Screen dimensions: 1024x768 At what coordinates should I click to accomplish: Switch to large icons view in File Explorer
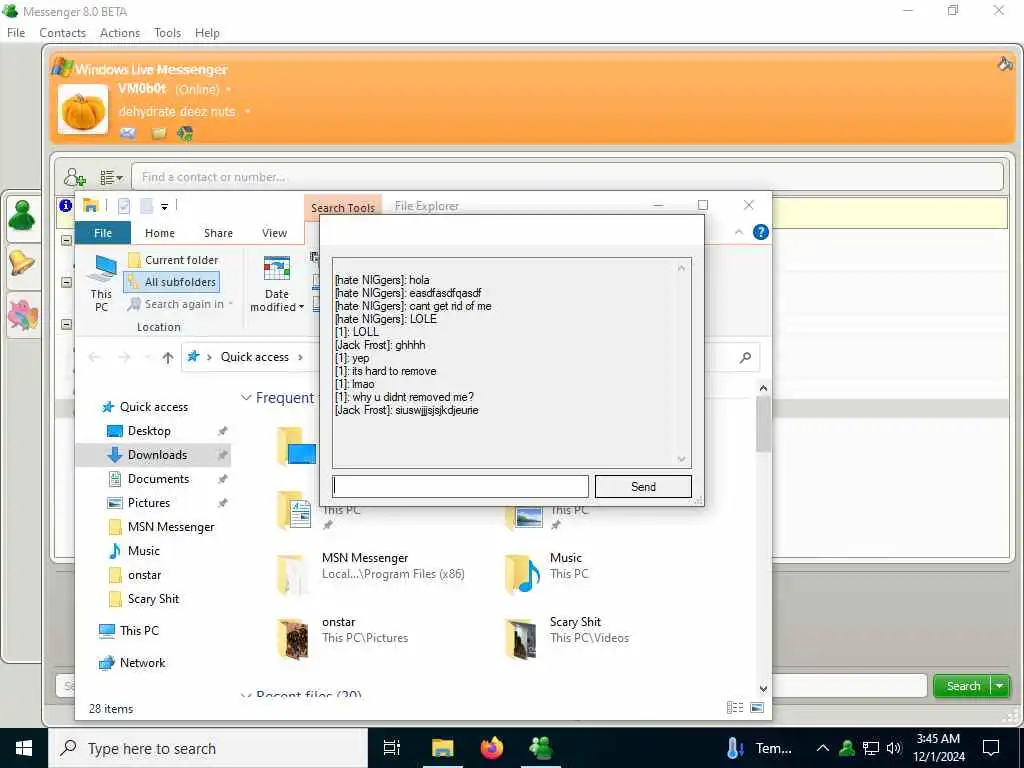click(757, 707)
